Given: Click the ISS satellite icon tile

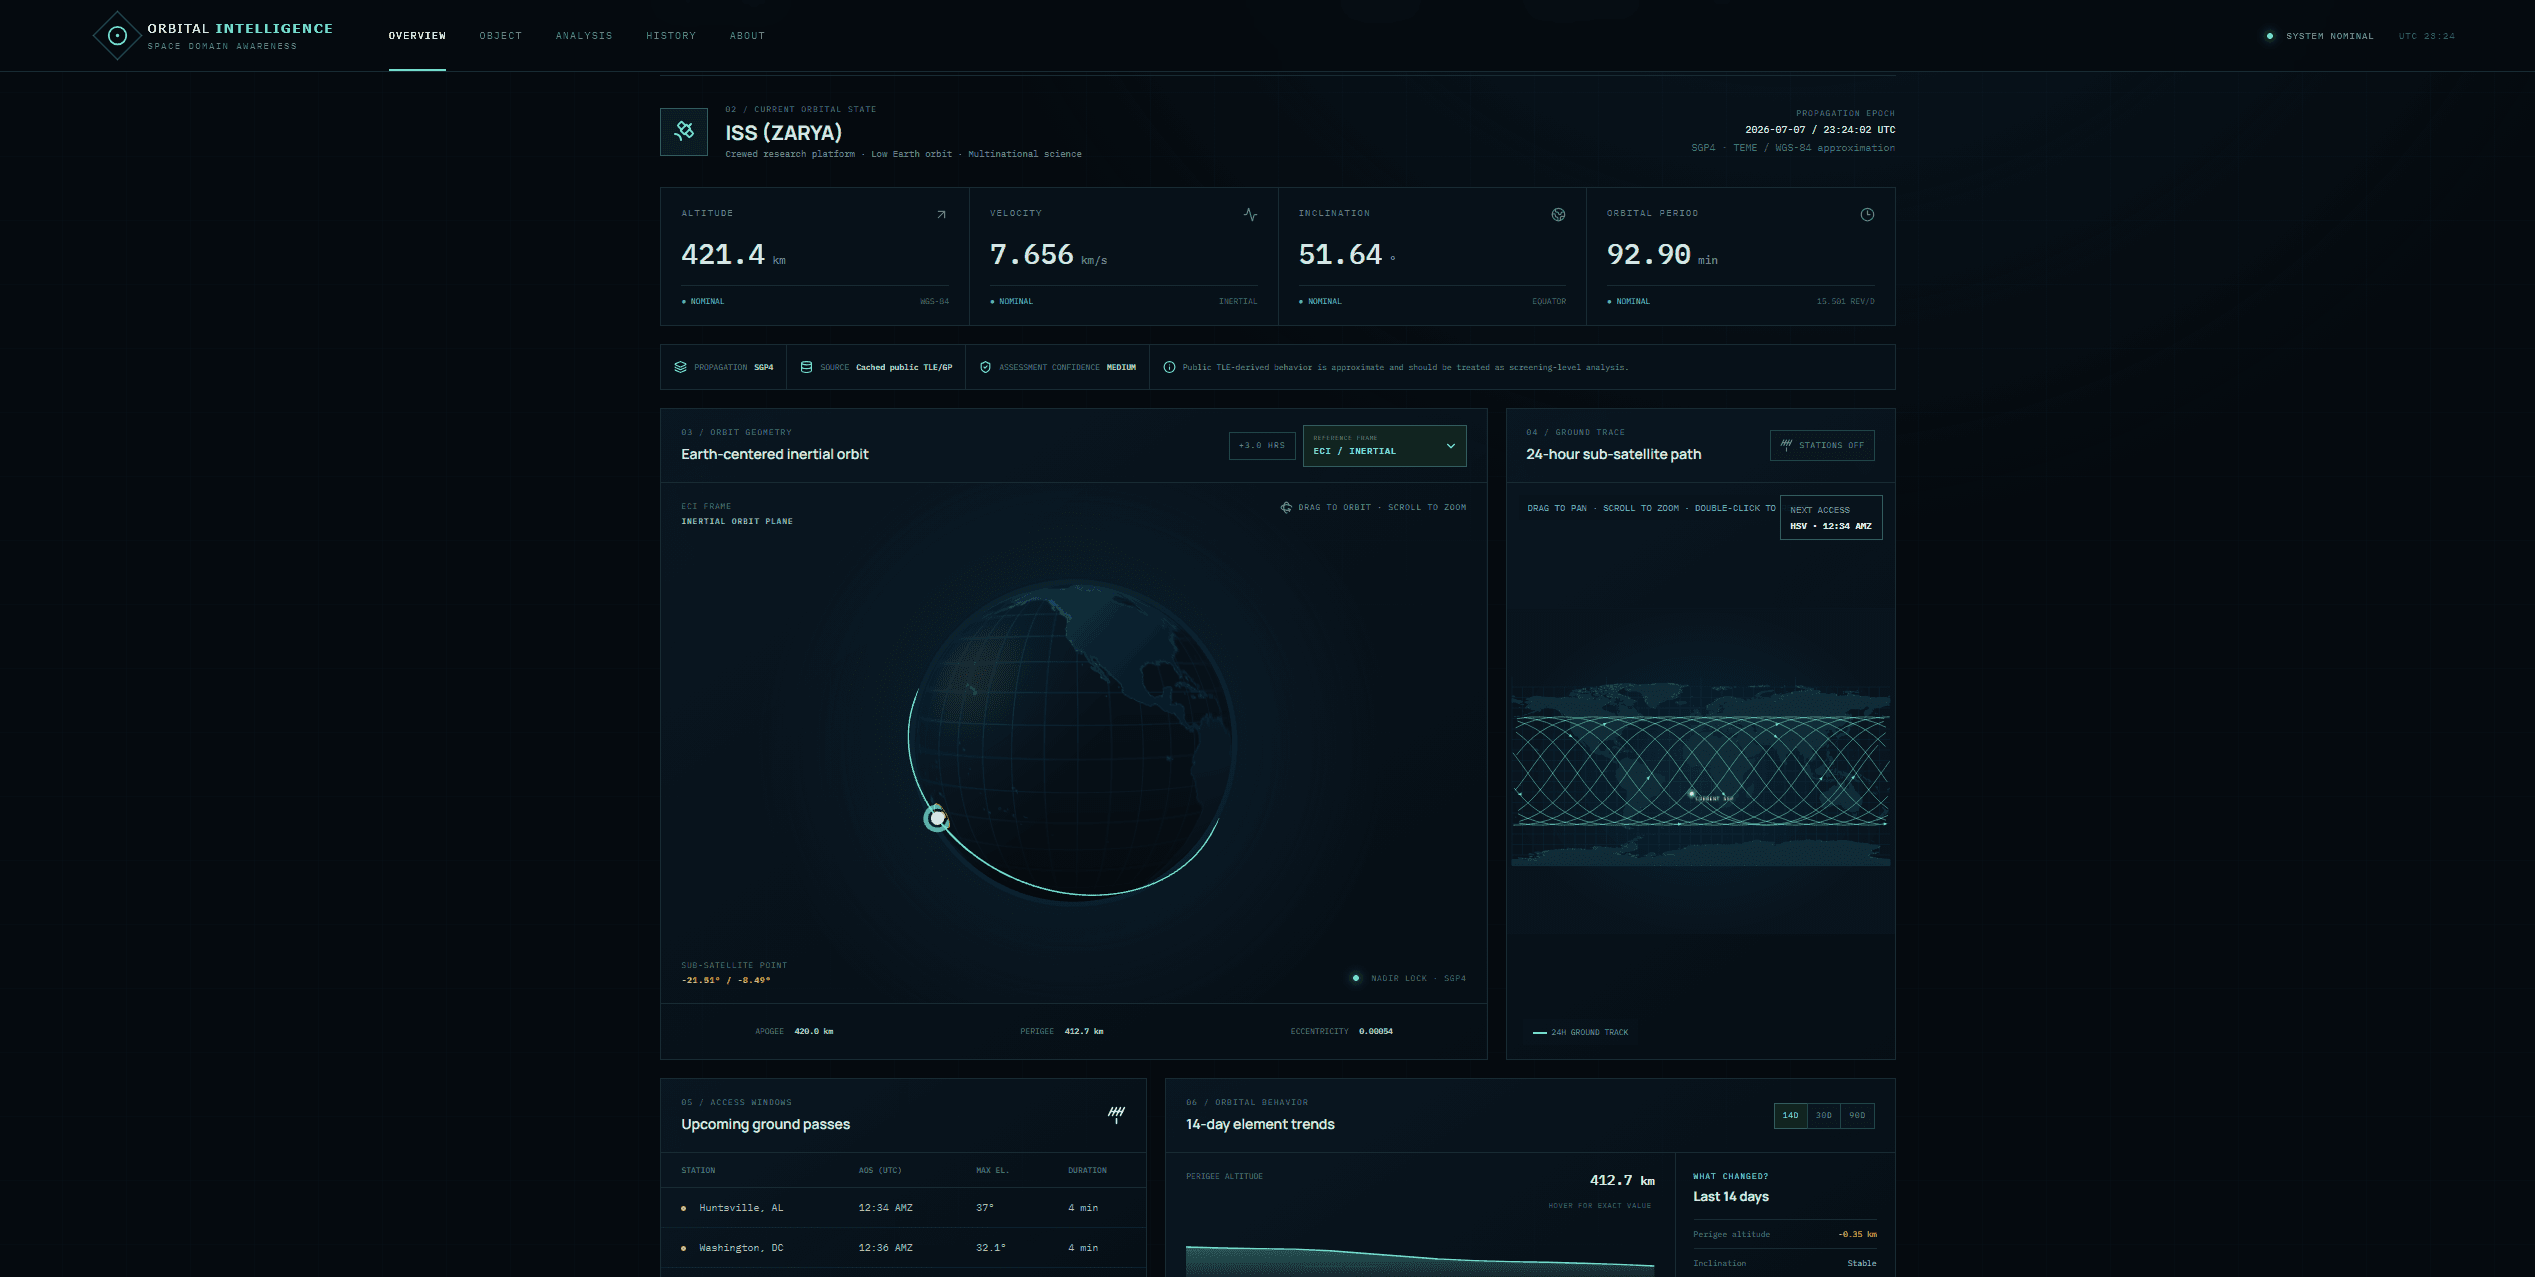Looking at the screenshot, I should click(684, 131).
